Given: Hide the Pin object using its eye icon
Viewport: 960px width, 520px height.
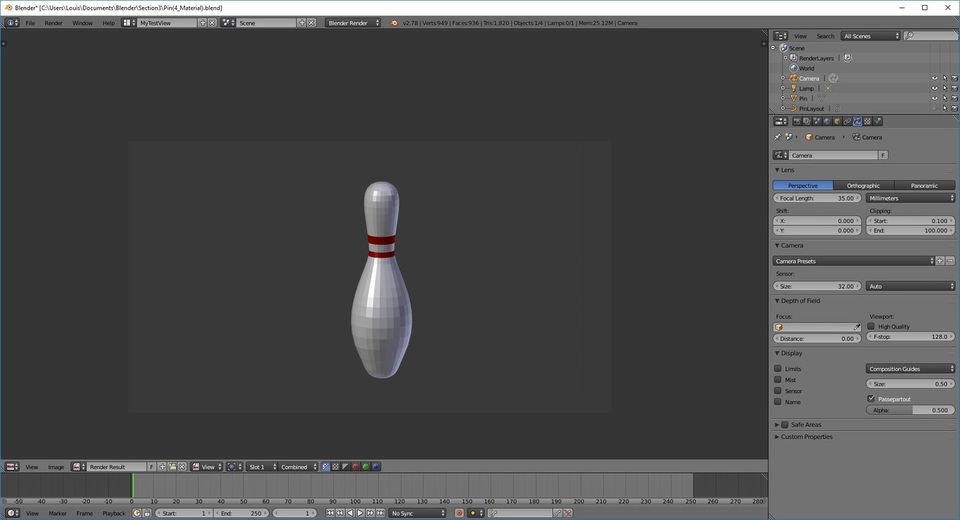Looking at the screenshot, I should (x=935, y=98).
